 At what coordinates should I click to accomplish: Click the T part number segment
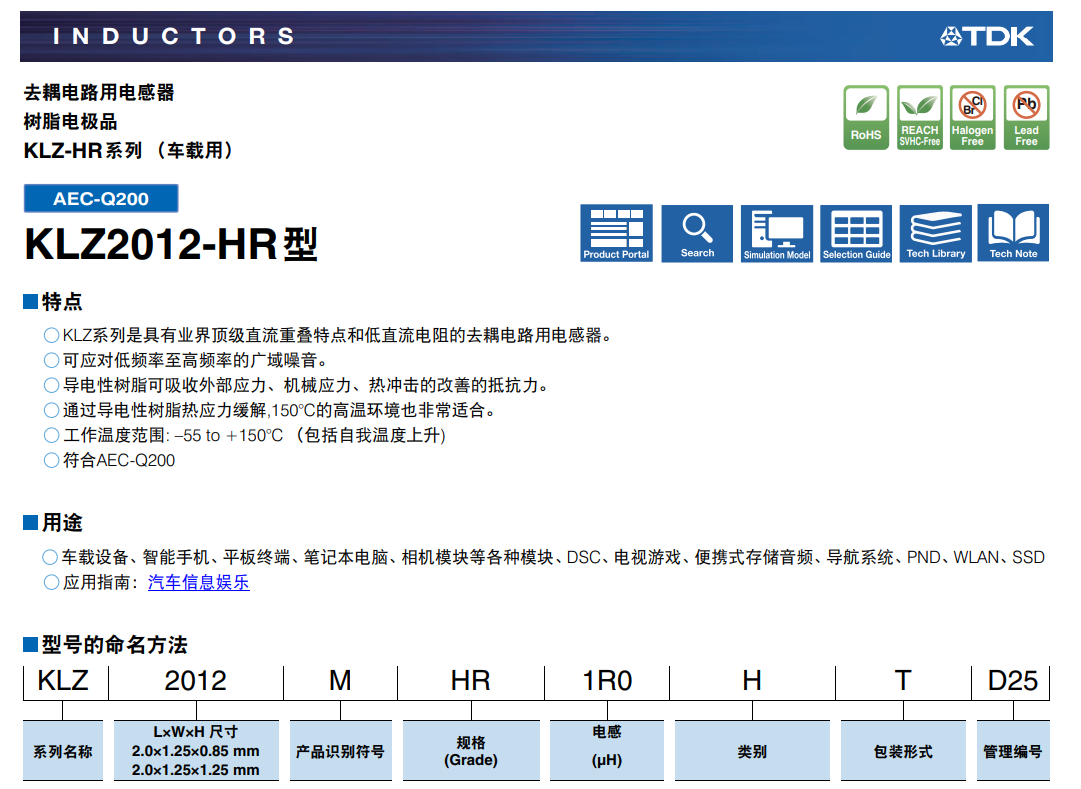[x=903, y=681]
